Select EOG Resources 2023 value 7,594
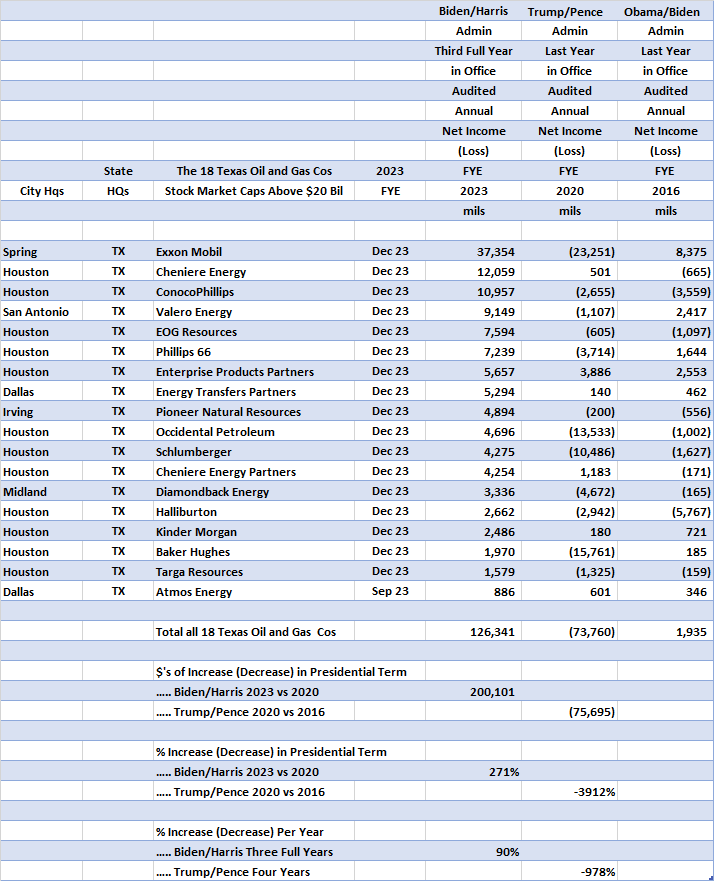Screen dimensions: 714x881 click(473, 331)
